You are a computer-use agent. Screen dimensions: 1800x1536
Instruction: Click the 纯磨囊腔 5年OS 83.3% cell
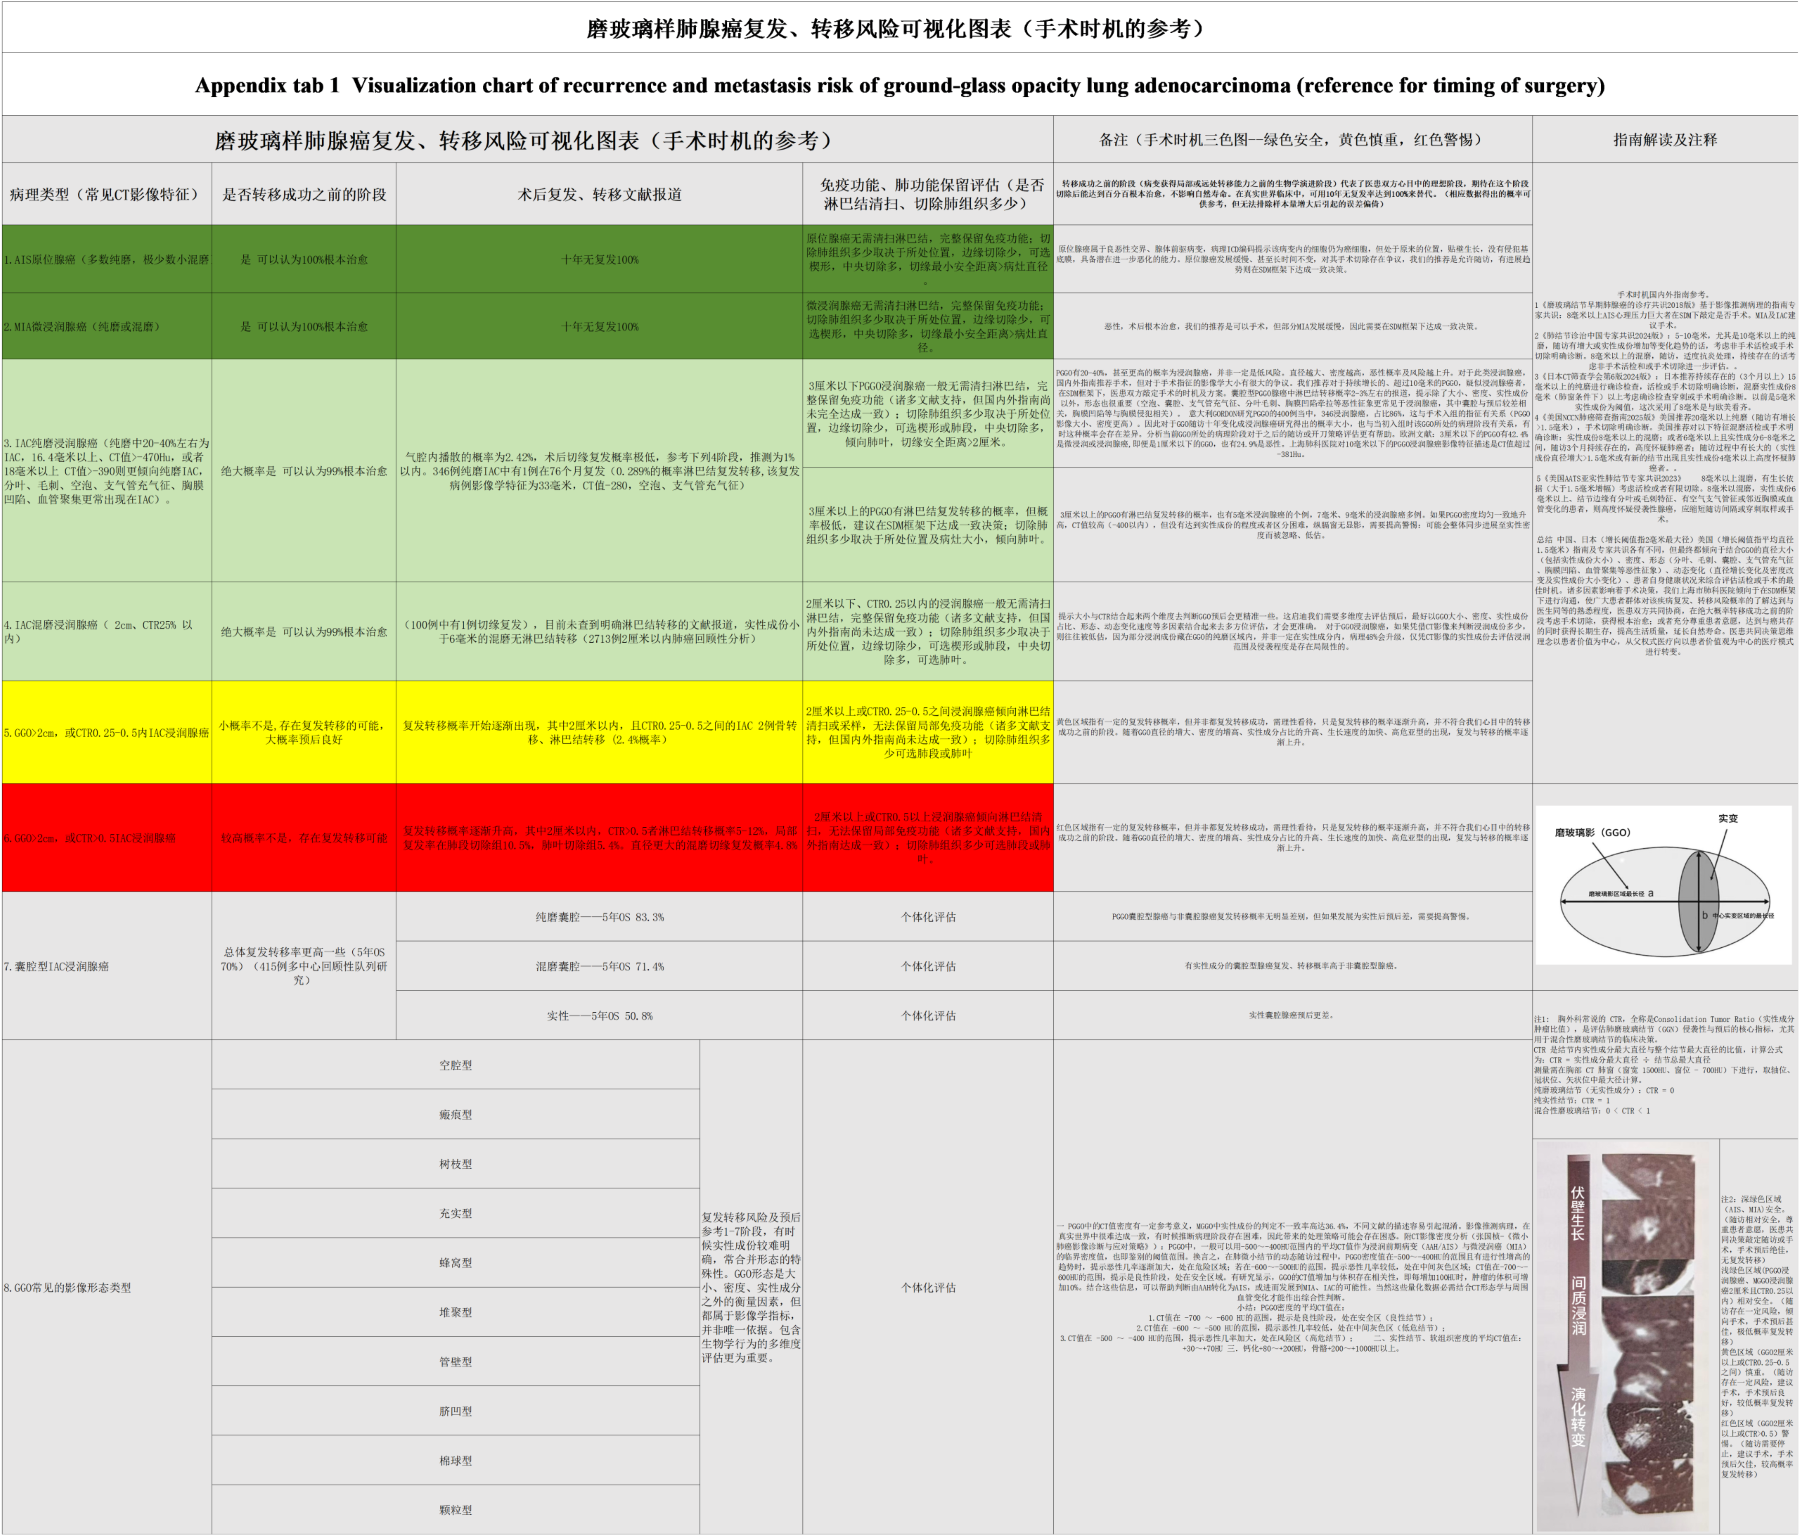click(599, 916)
